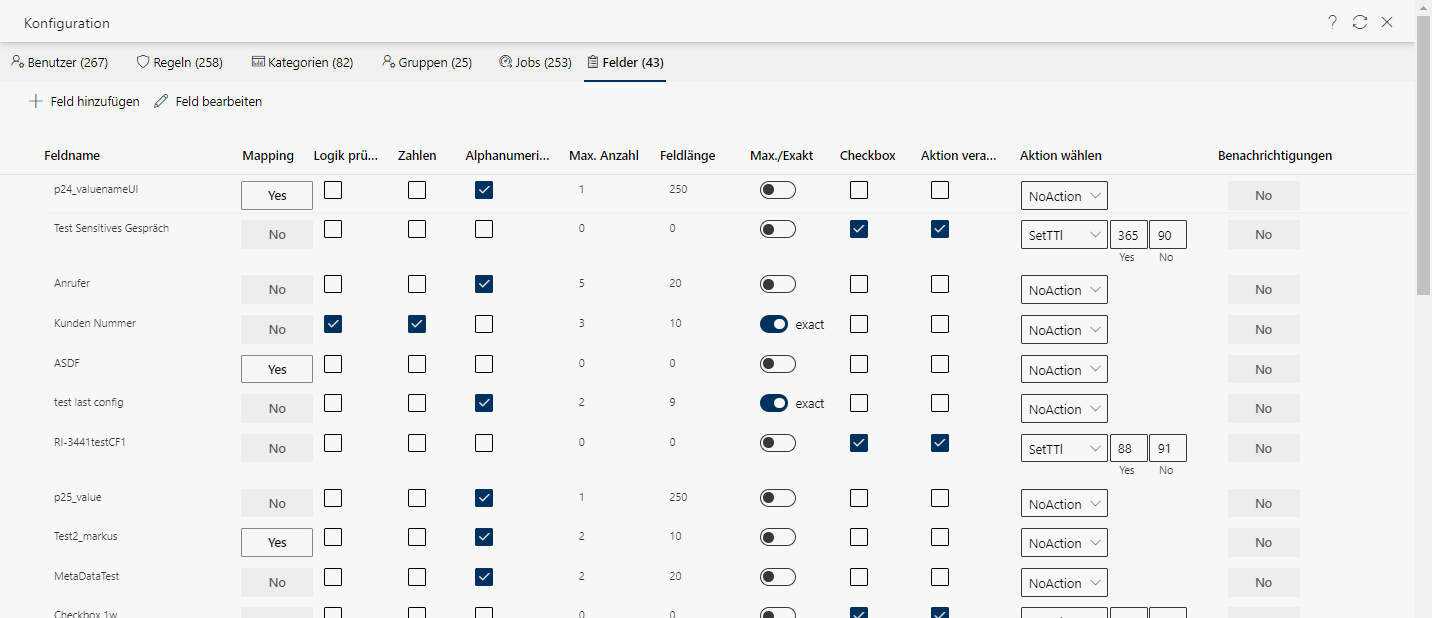
Task: Expand the SetTTl dropdown for RI-3441testCF1
Action: pyautogui.click(x=1063, y=449)
